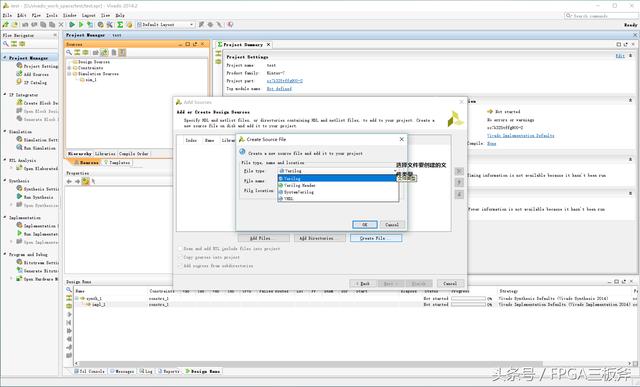Select Verilog in the file type list
The height and width of the screenshot is (387, 640).
tap(338, 178)
